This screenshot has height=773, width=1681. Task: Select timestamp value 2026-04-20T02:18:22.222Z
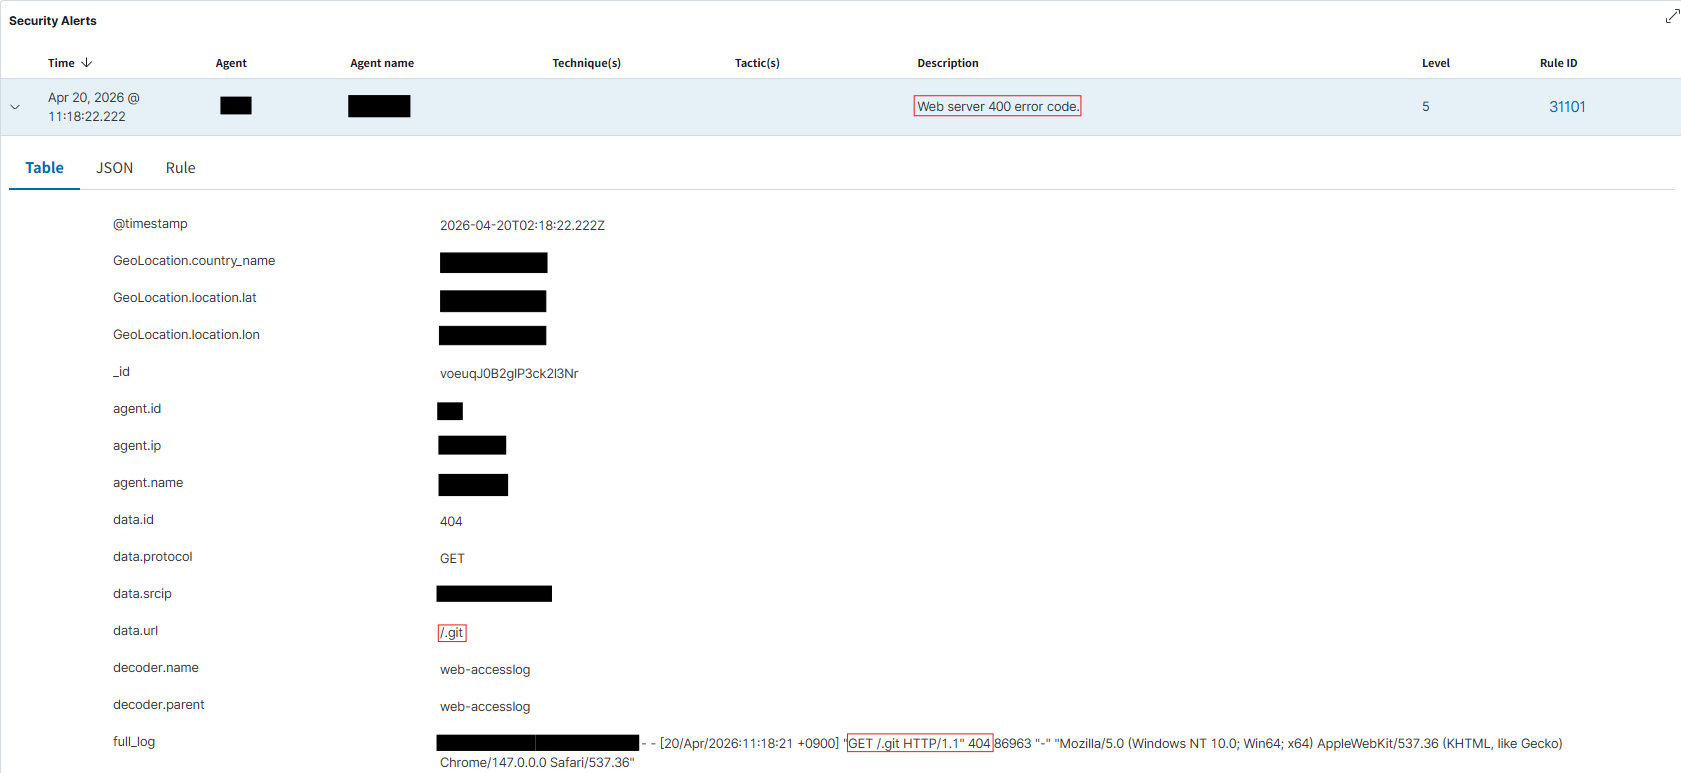[522, 225]
